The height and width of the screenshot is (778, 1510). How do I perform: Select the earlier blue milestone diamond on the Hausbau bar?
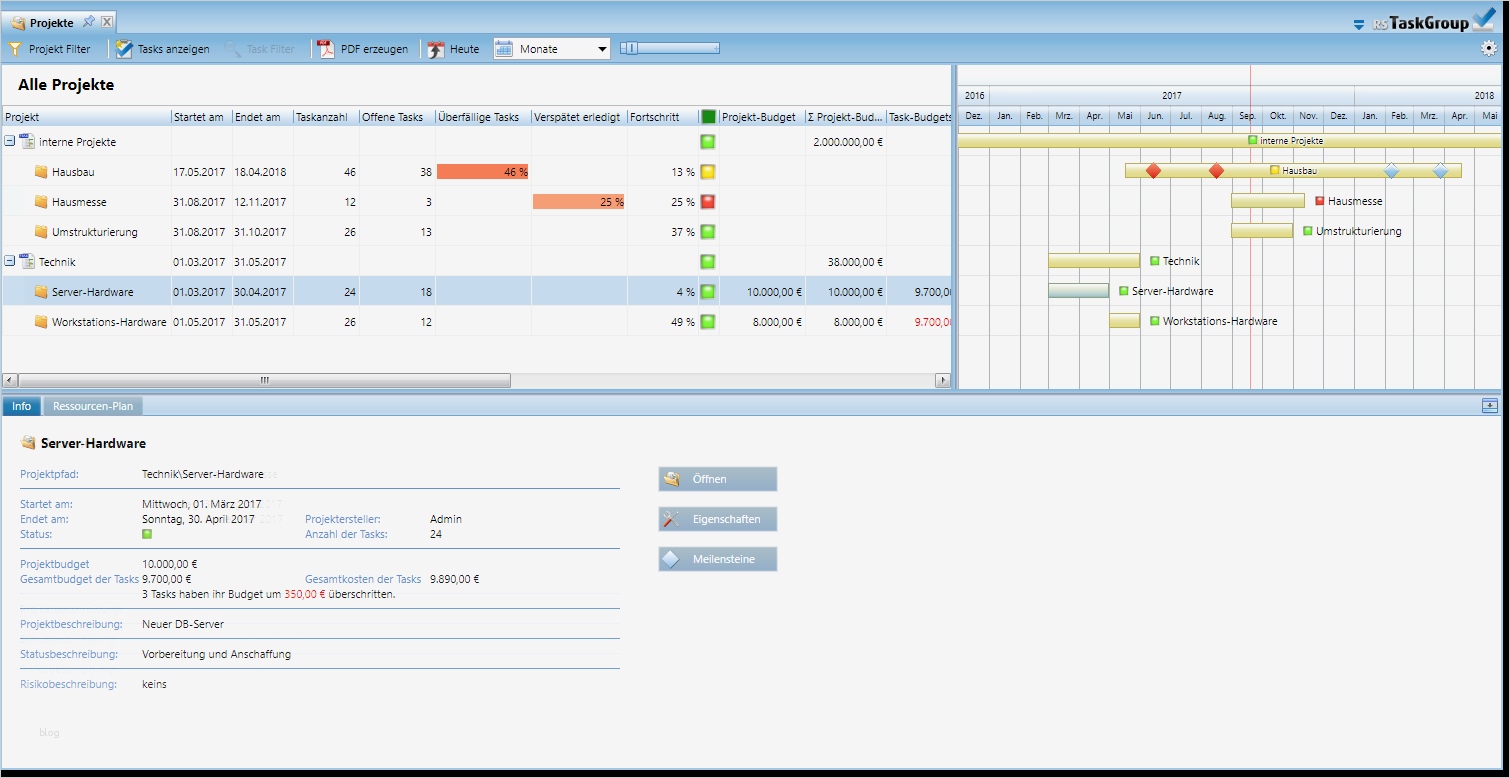coord(1391,171)
